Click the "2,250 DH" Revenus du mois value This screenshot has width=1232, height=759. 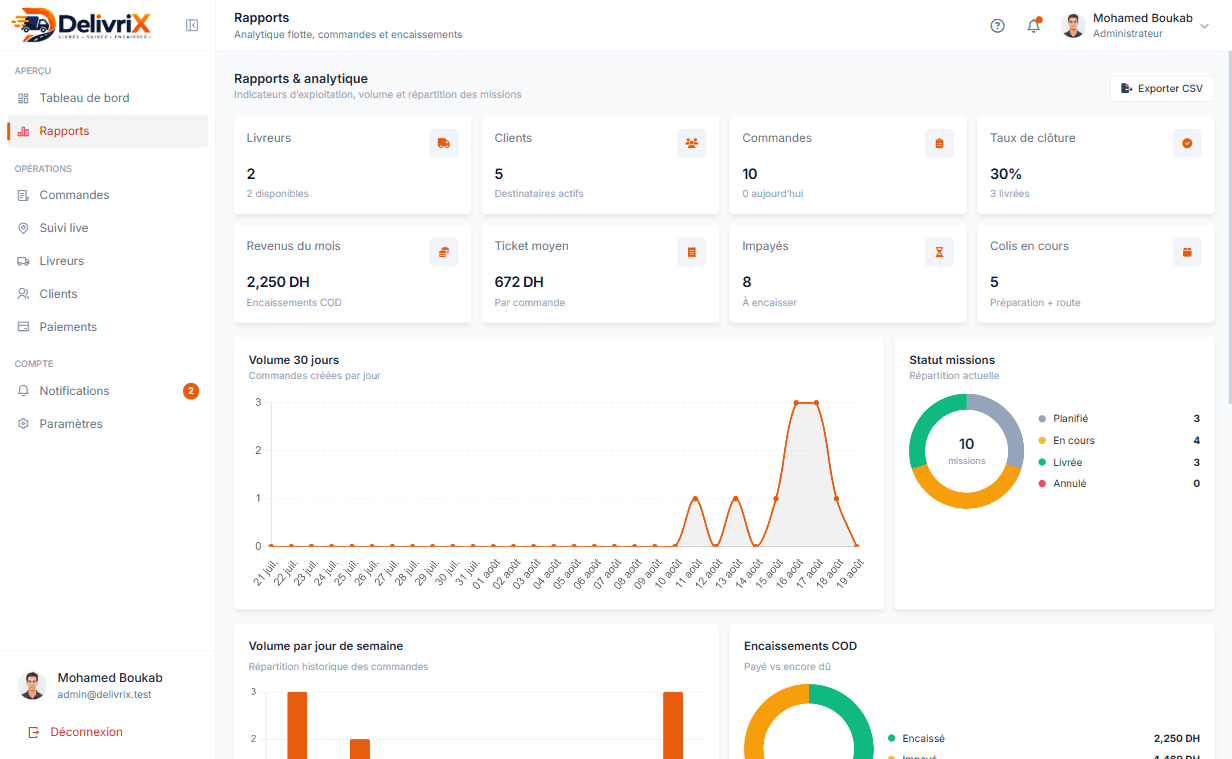coord(277,282)
